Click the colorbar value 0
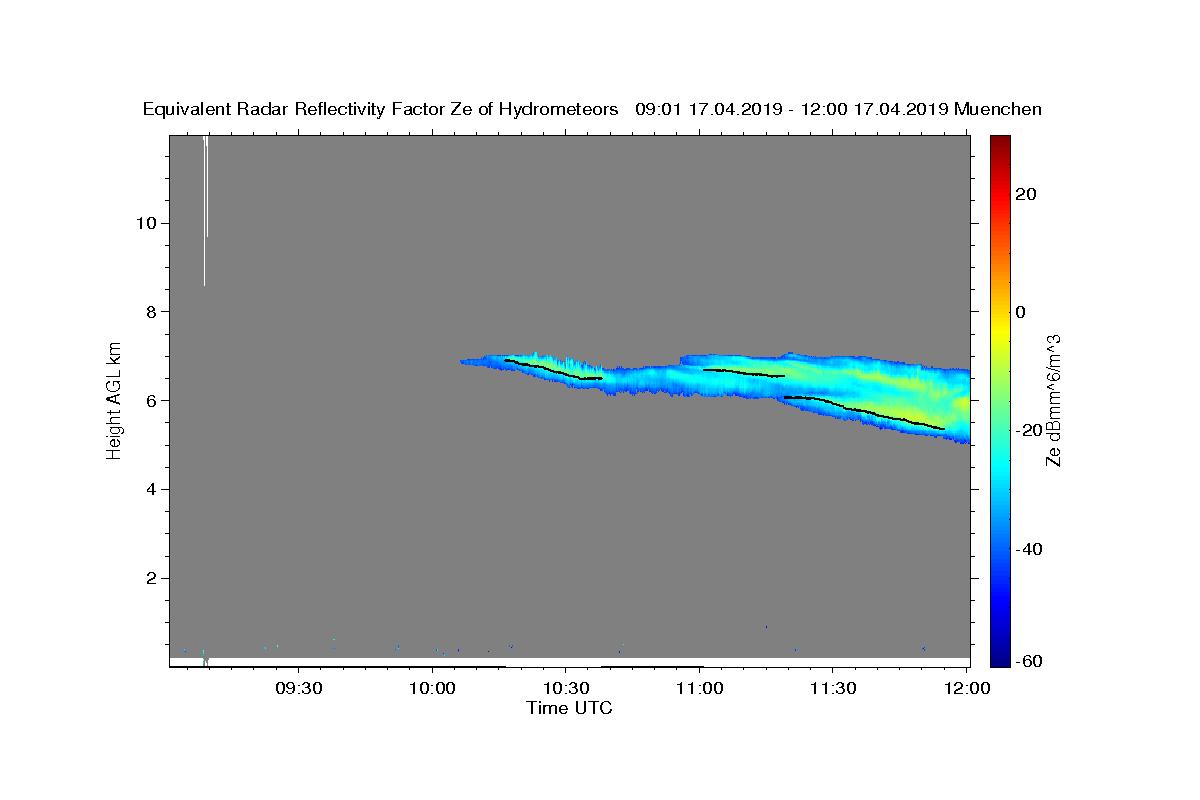Screen dimensions: 1200x800 (x=1021, y=312)
